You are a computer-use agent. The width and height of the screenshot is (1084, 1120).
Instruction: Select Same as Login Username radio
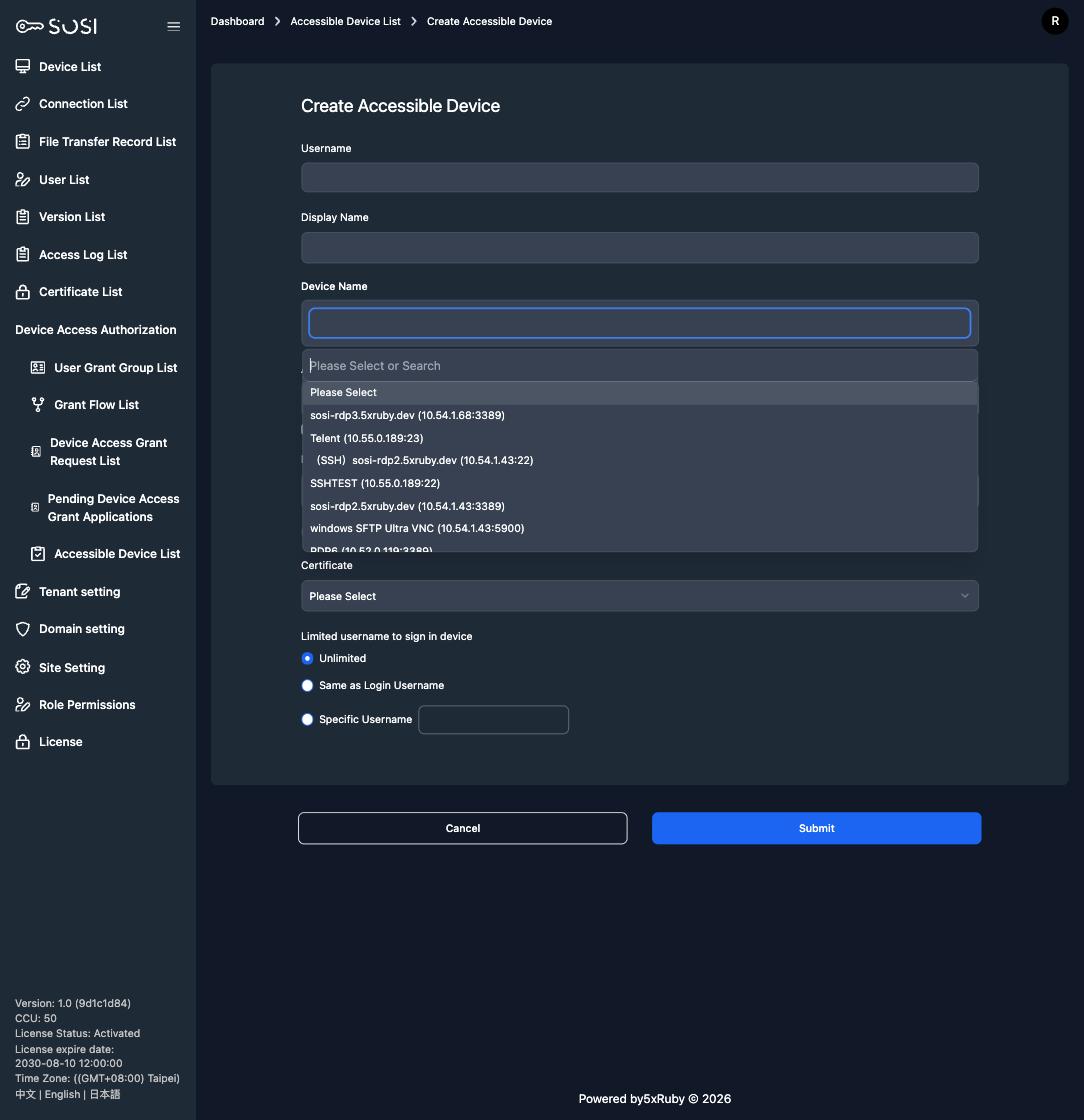(x=307, y=685)
